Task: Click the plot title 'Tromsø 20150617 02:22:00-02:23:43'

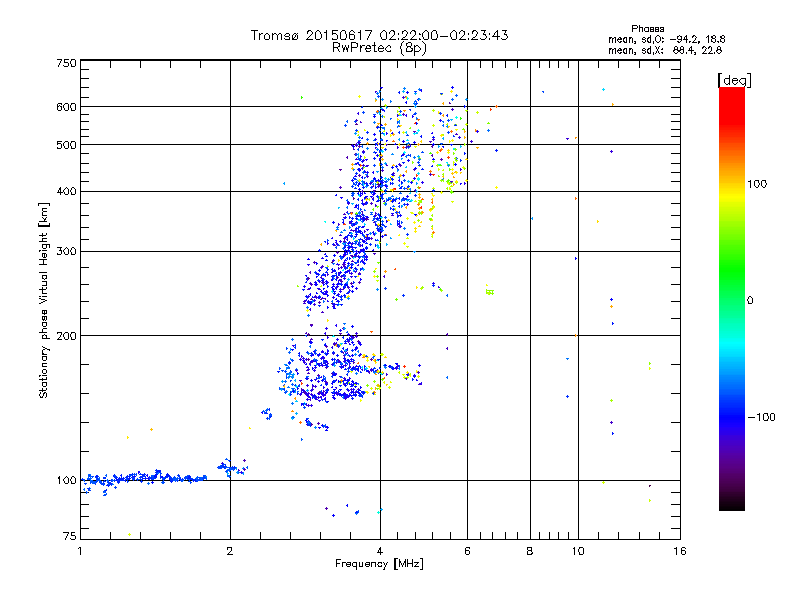Action: pos(379,35)
